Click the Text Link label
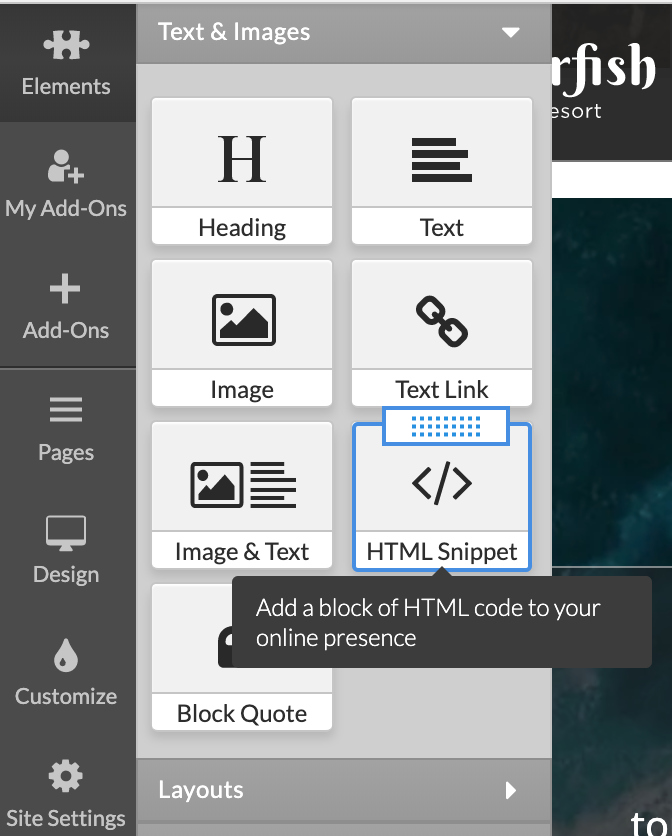The image size is (672, 836). pyautogui.click(x=442, y=389)
